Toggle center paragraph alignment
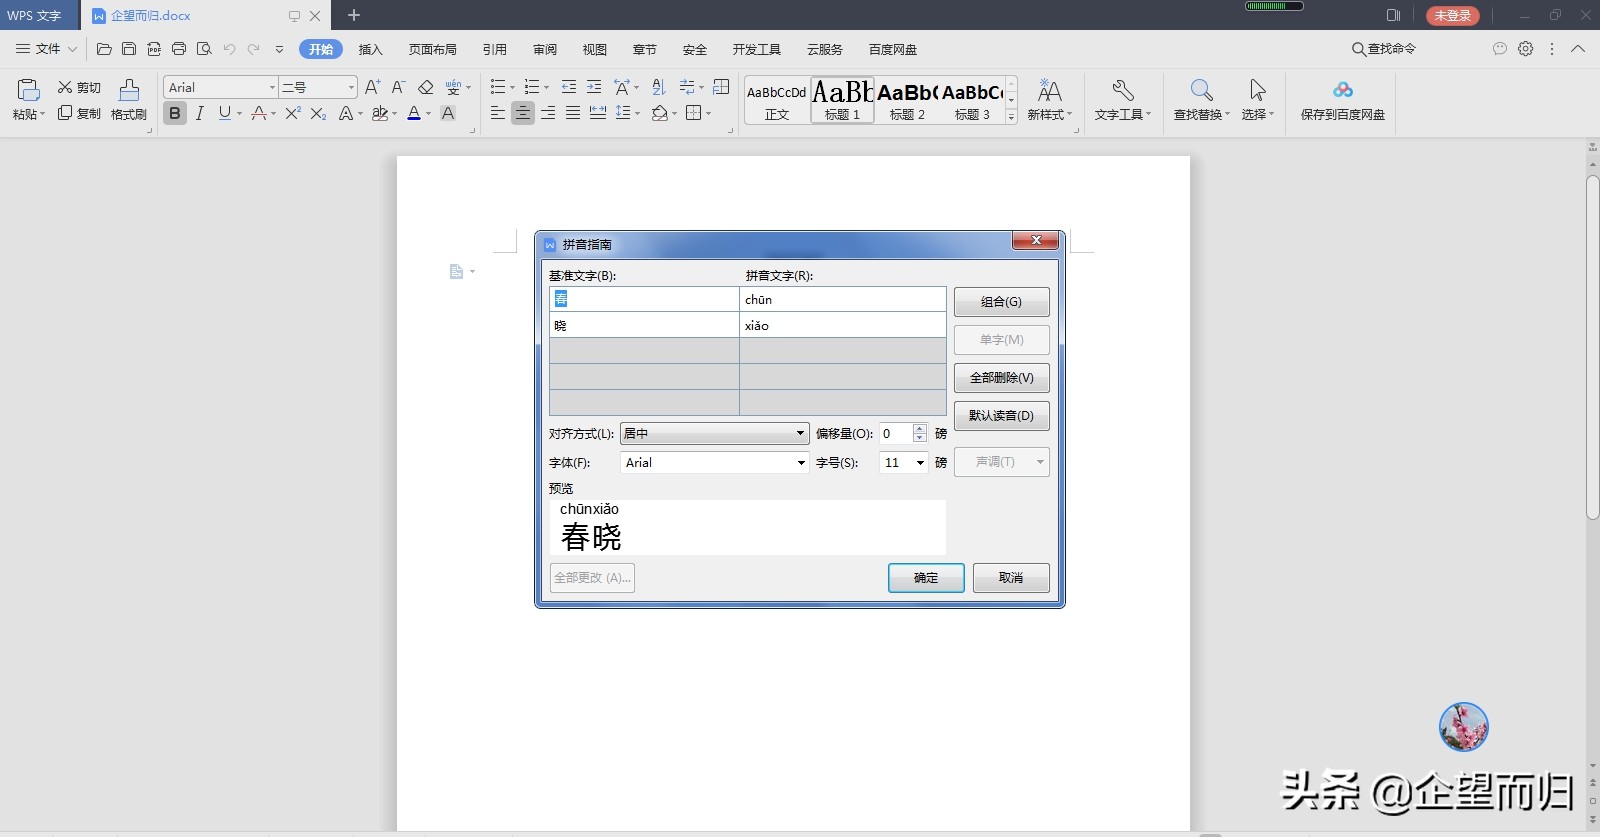 523,113
